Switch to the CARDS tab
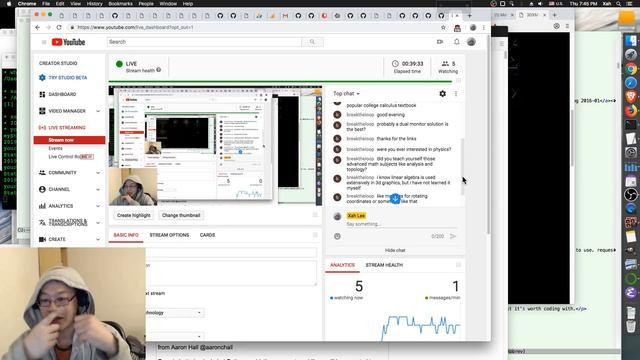 207,235
